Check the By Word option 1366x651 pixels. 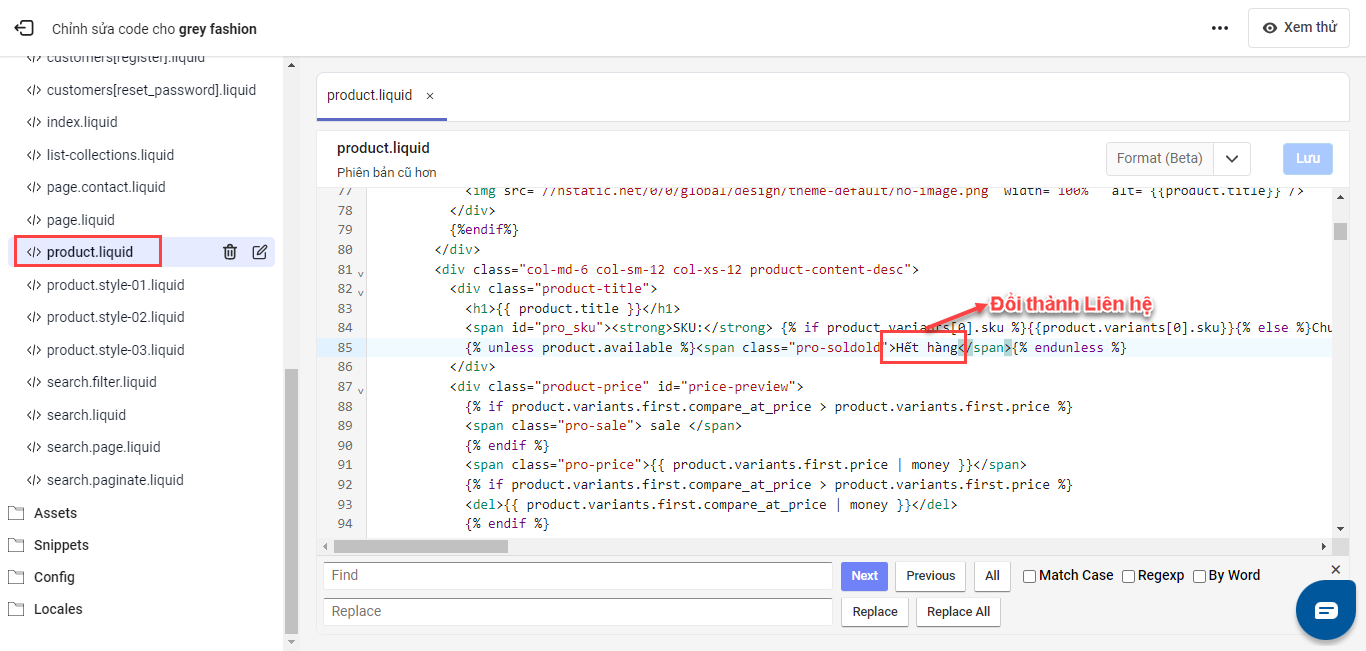coord(1200,576)
